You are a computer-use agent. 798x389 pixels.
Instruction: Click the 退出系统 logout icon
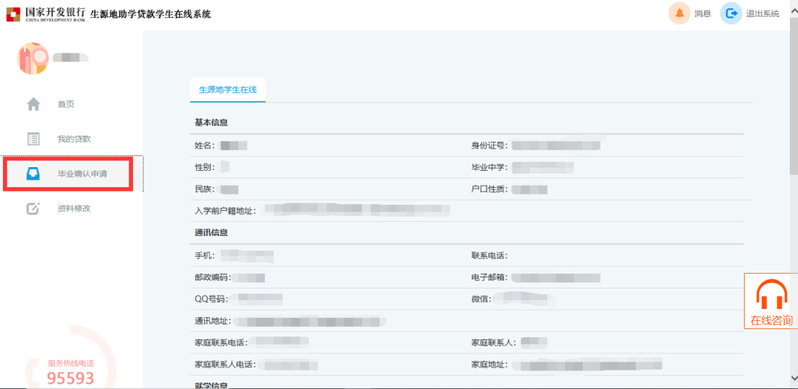[731, 14]
